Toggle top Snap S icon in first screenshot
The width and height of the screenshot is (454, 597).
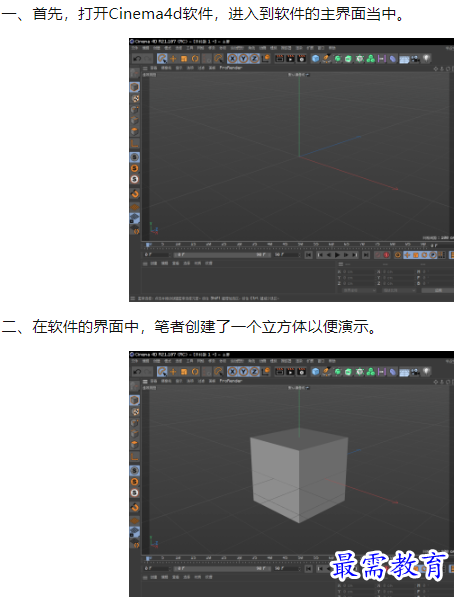pyautogui.click(x=134, y=157)
